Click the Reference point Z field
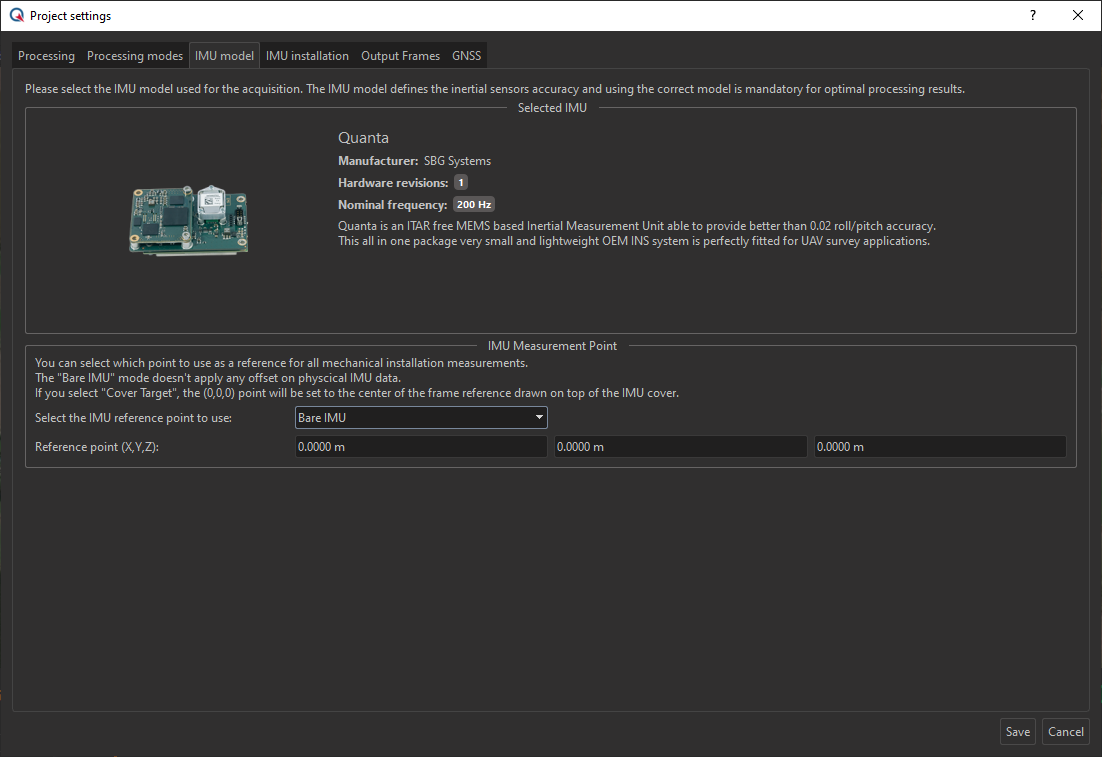Image resolution: width=1102 pixels, height=757 pixels. (x=940, y=447)
